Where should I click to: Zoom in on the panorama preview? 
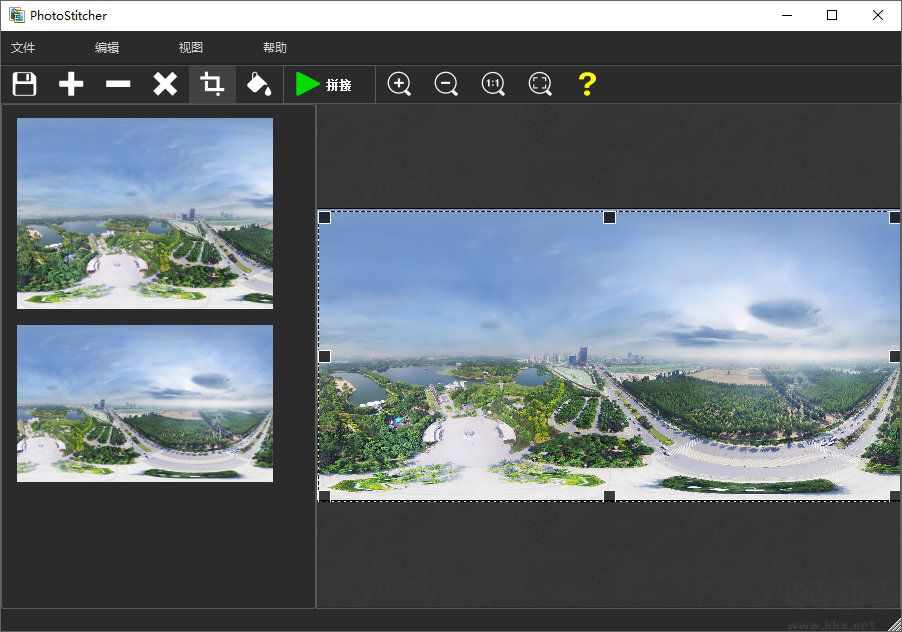pos(399,84)
